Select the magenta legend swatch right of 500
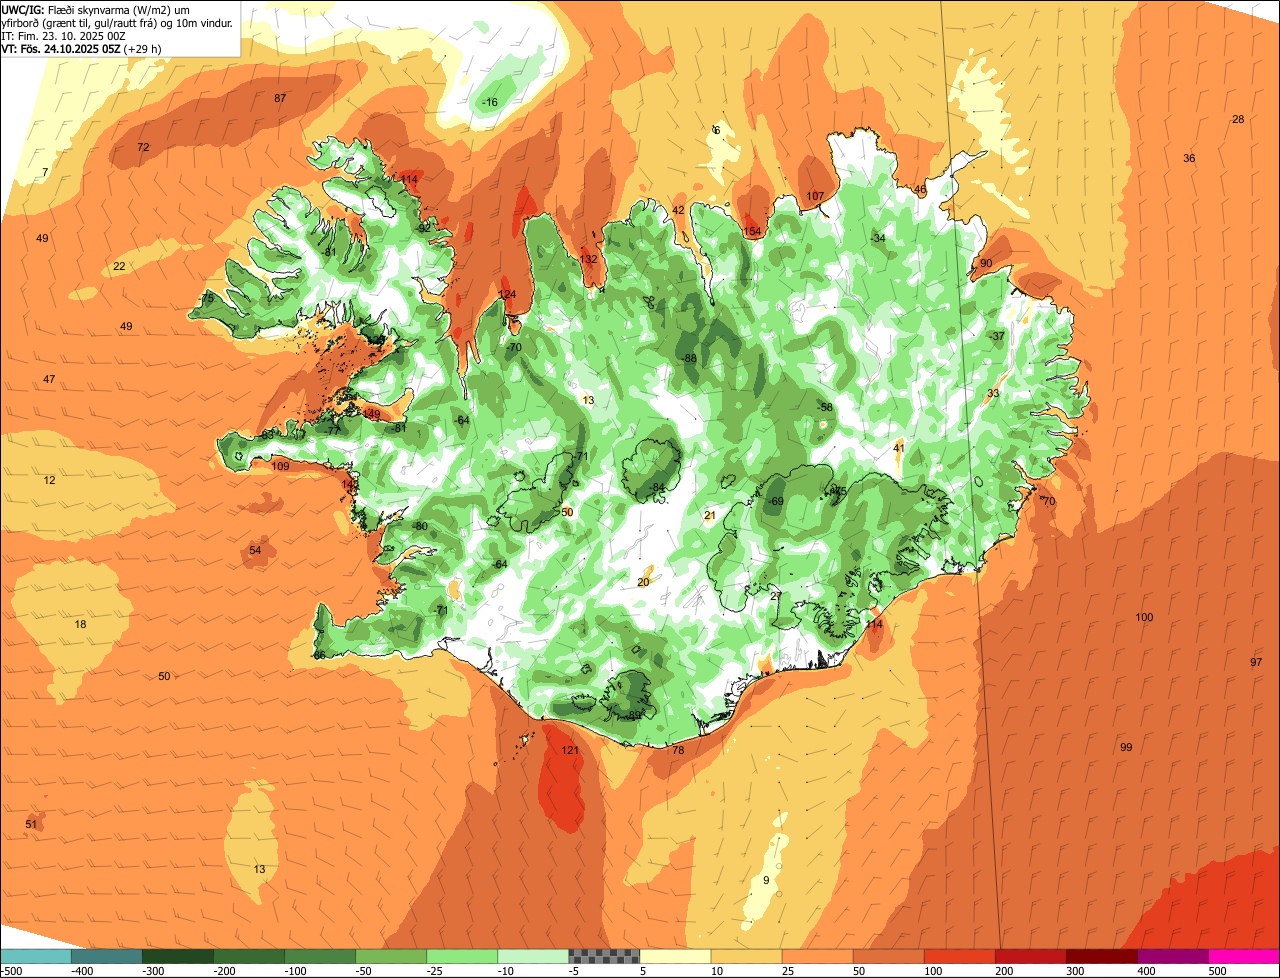Image resolution: width=1280 pixels, height=978 pixels. pyautogui.click(x=1244, y=956)
